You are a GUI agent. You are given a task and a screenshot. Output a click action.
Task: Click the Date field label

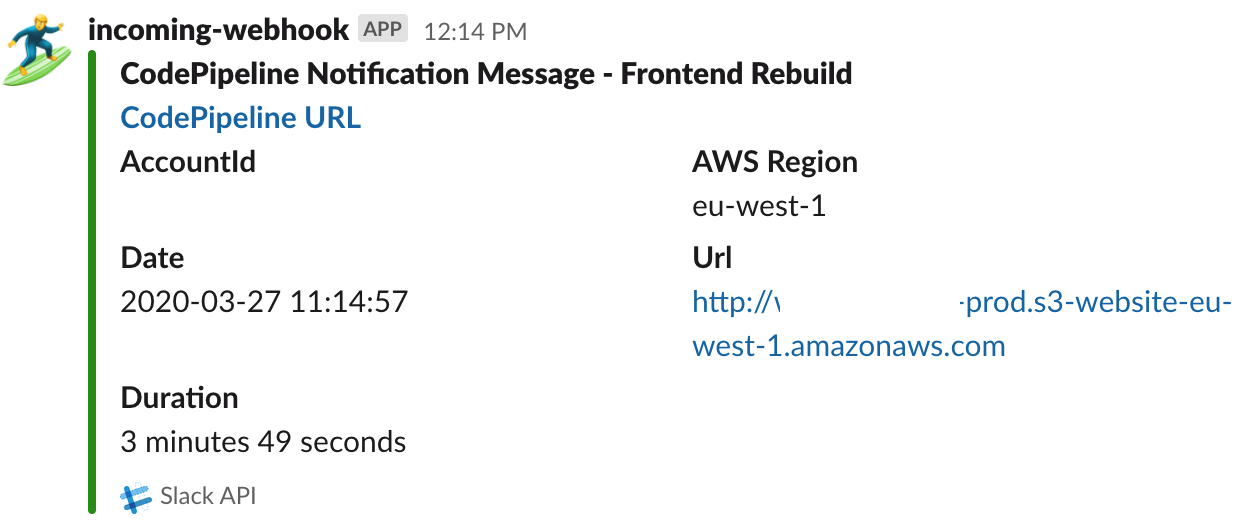tap(152, 258)
